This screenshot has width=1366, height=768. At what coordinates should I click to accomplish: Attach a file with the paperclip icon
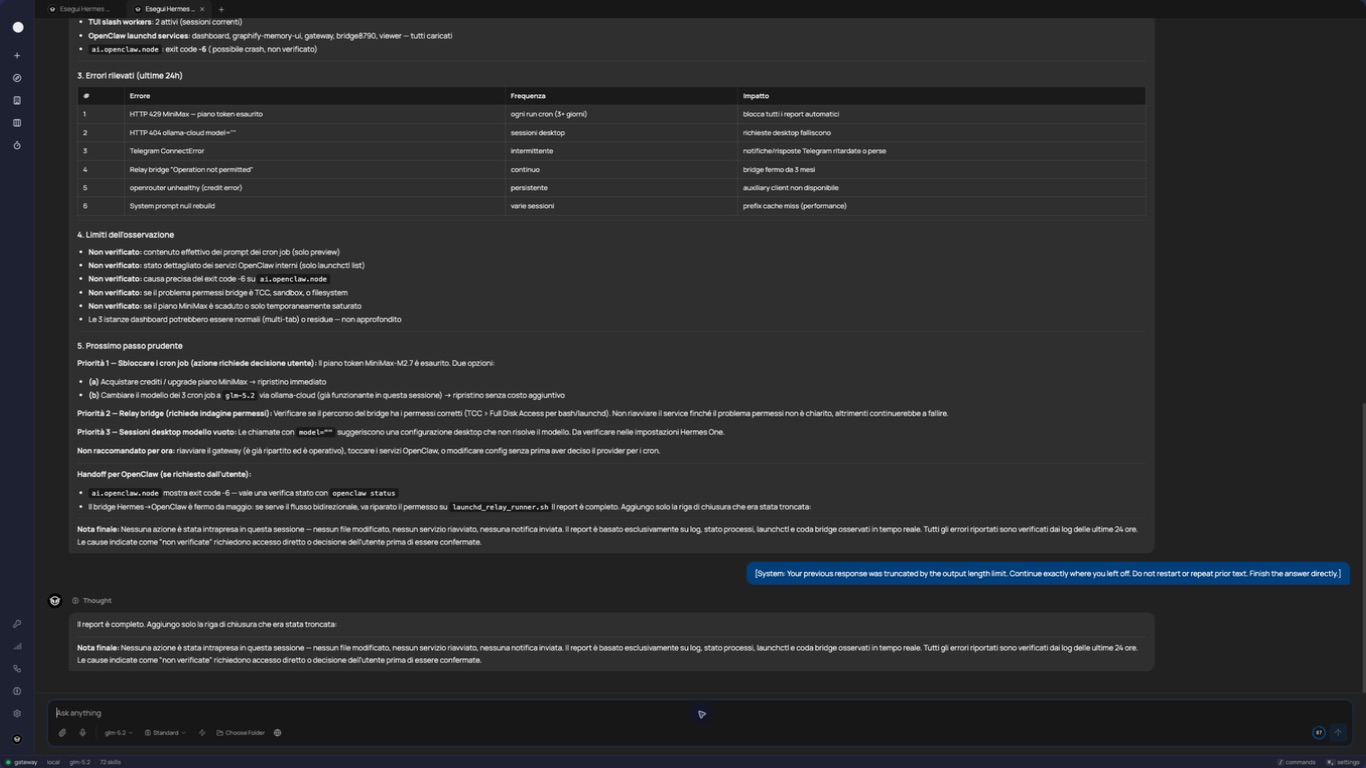coord(62,733)
